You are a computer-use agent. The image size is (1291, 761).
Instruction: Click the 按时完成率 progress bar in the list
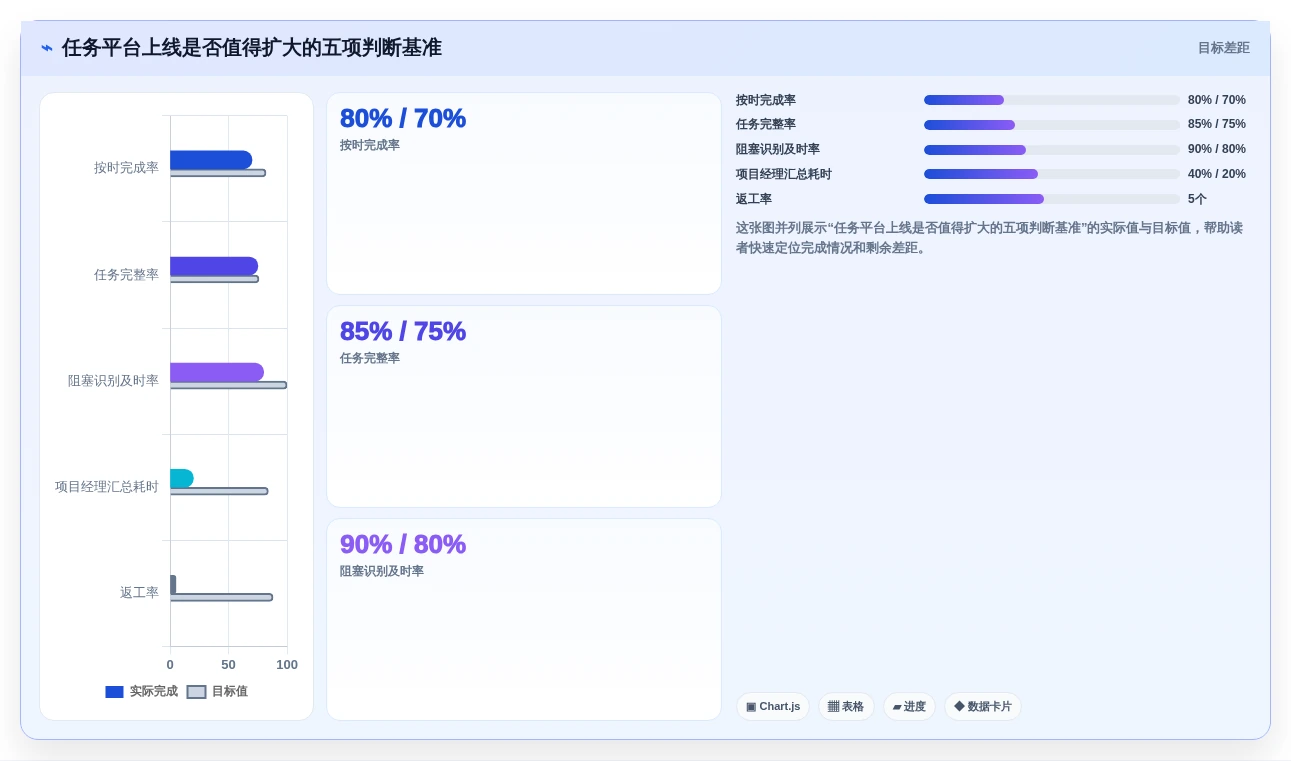(x=1052, y=100)
